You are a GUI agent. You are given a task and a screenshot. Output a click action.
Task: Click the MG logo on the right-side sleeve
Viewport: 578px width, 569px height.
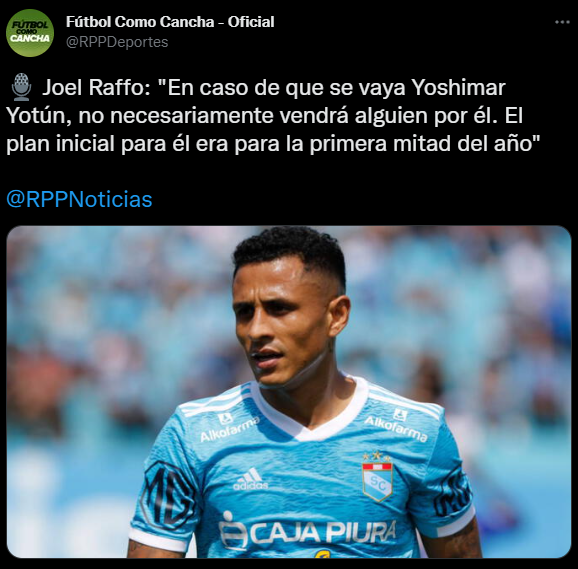coord(452,491)
